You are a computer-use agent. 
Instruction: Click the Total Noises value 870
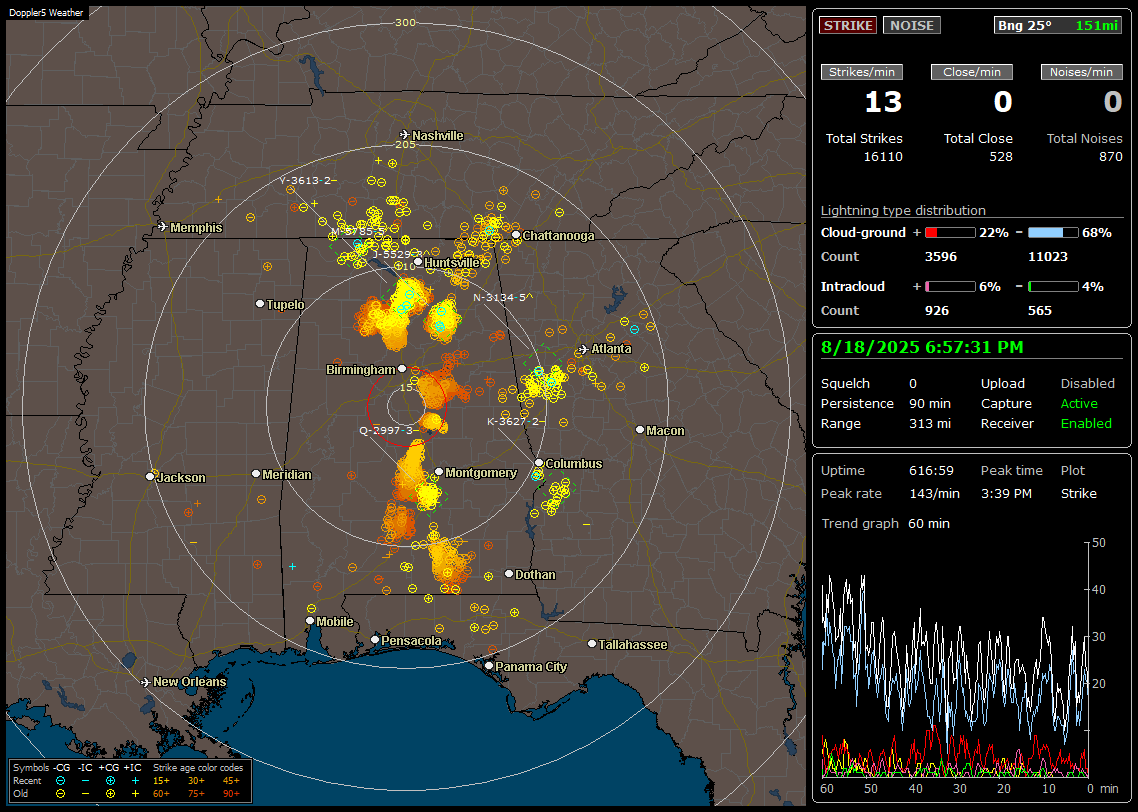(1110, 157)
